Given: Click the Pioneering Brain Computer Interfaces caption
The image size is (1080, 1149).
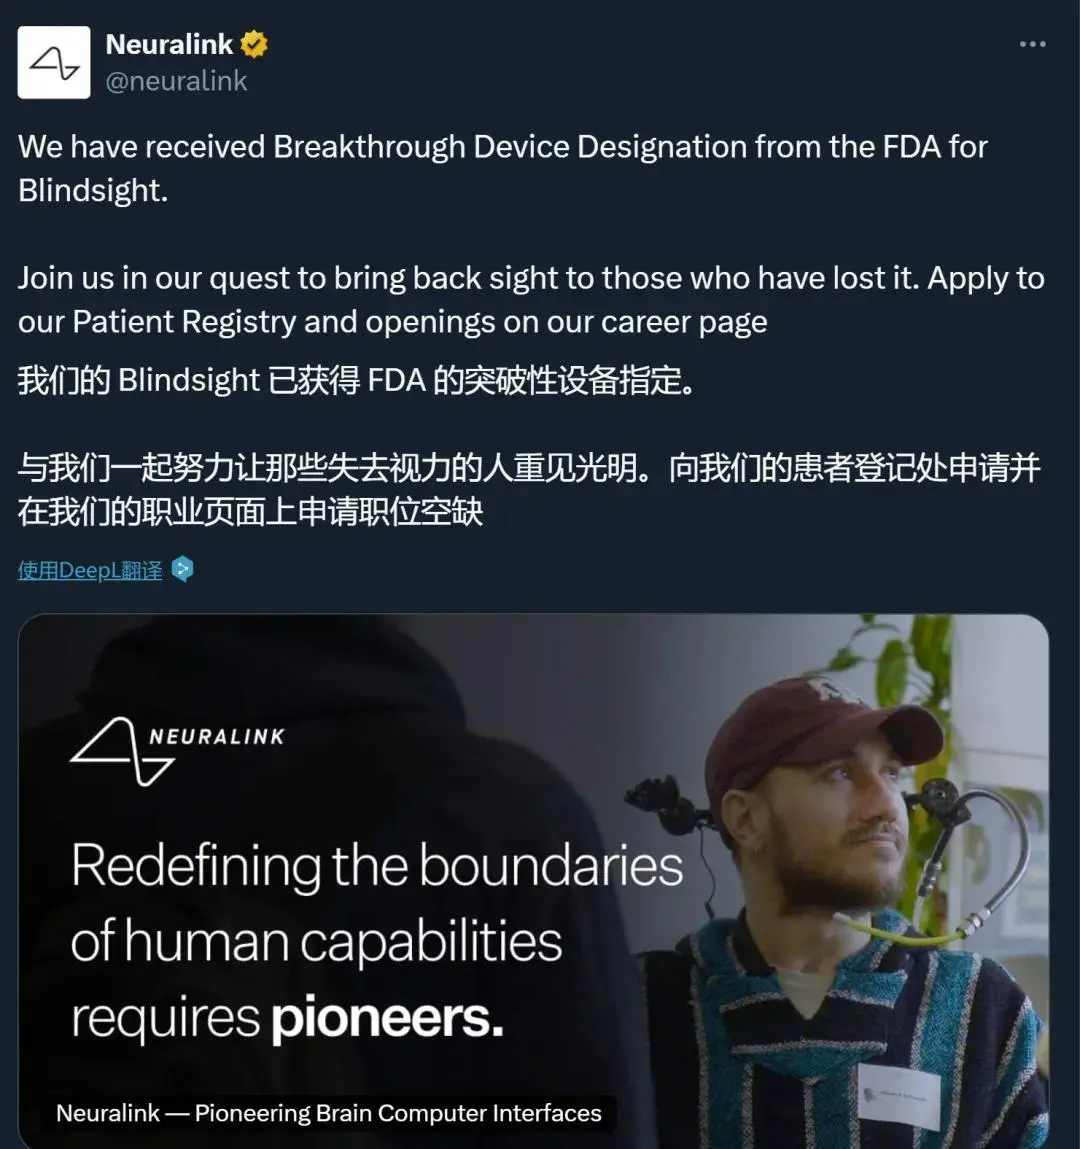Looking at the screenshot, I should coord(329,1113).
